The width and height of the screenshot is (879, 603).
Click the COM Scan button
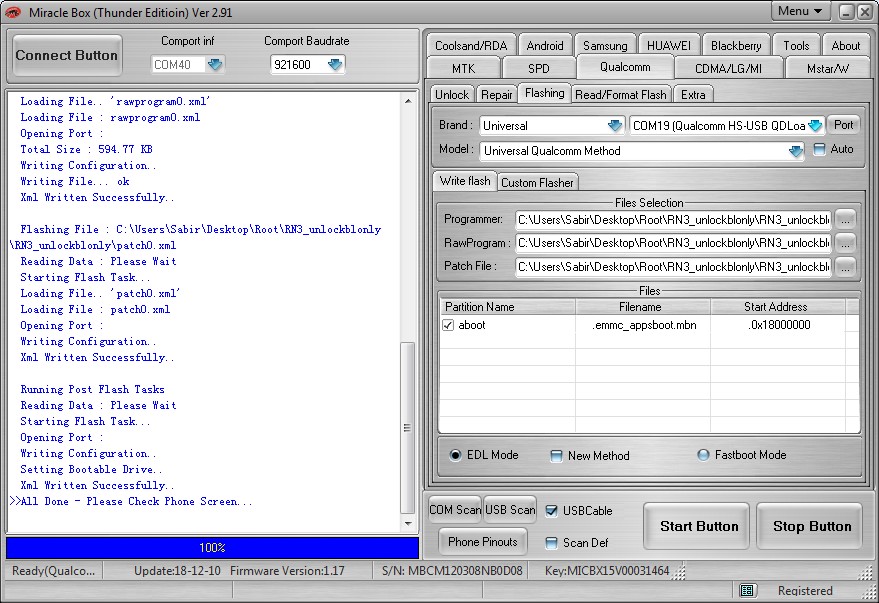(x=455, y=510)
